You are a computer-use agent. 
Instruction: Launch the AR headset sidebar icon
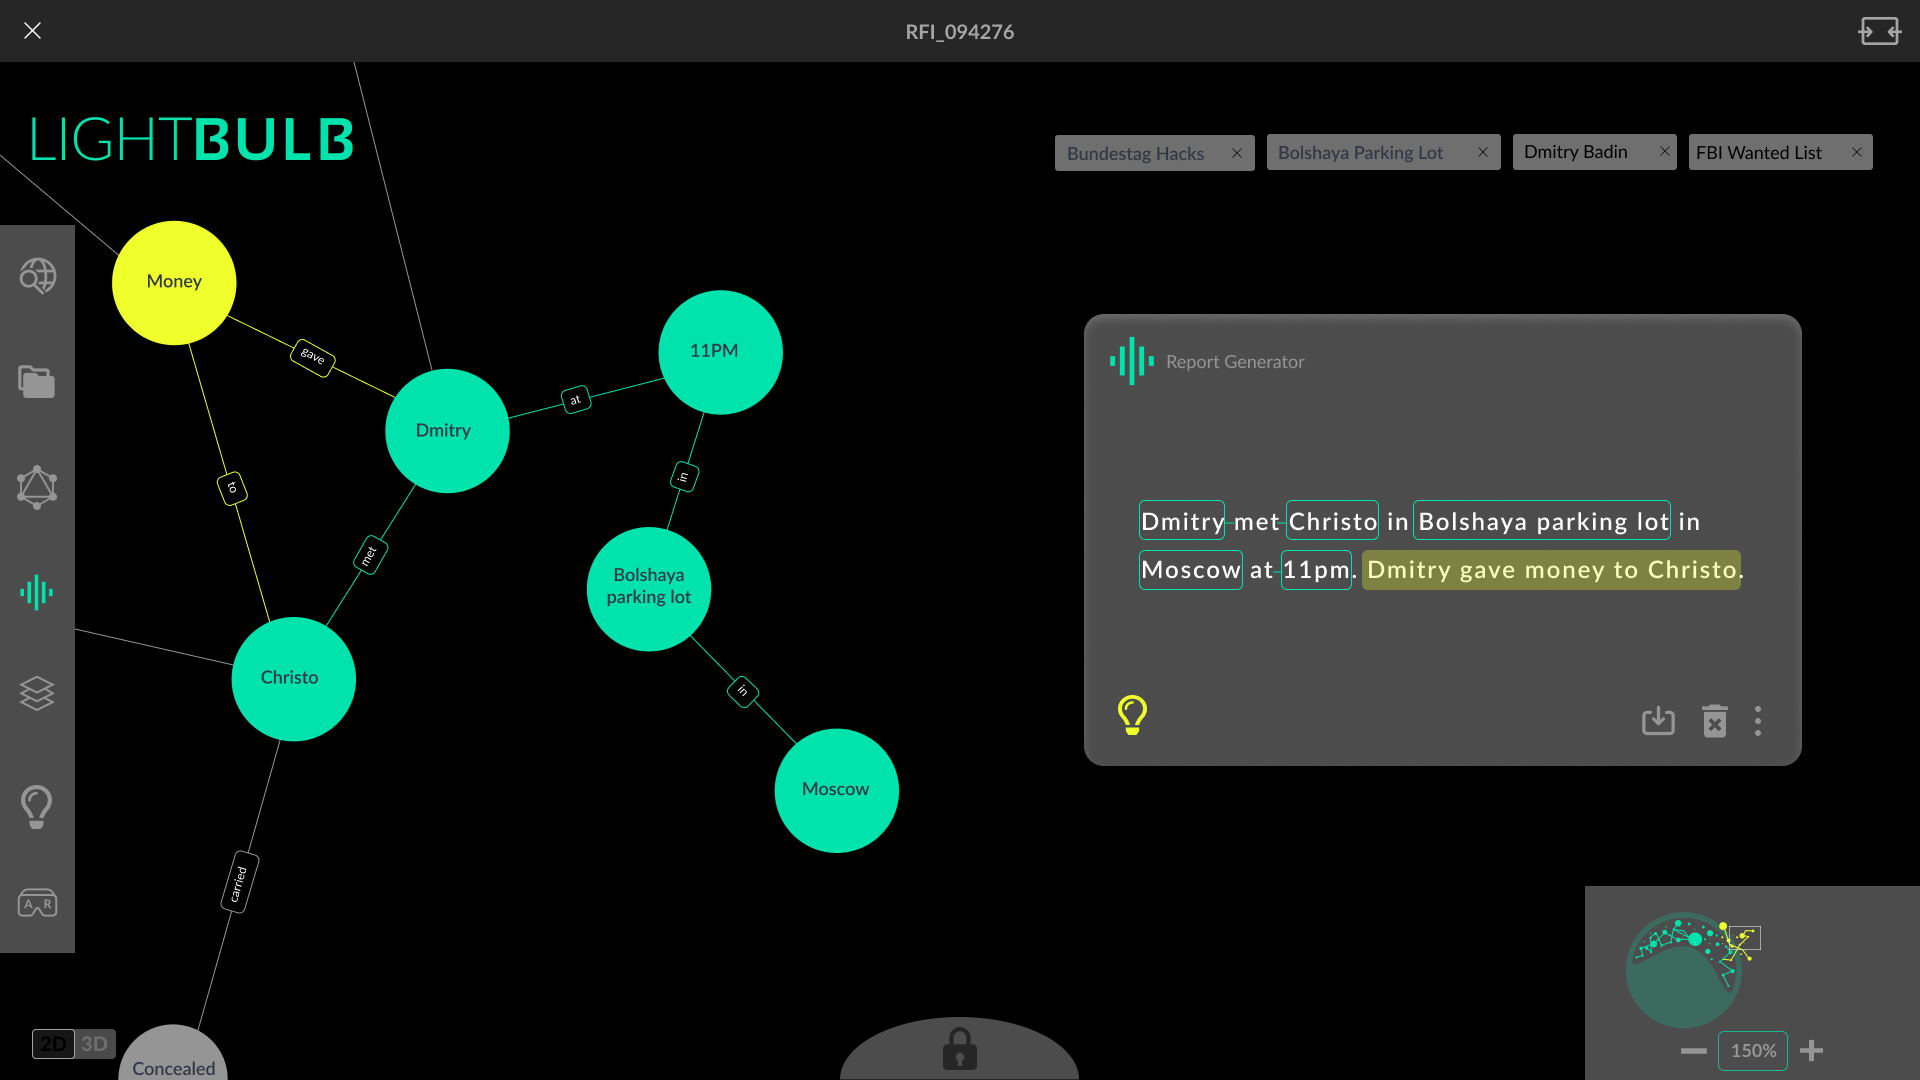point(37,903)
